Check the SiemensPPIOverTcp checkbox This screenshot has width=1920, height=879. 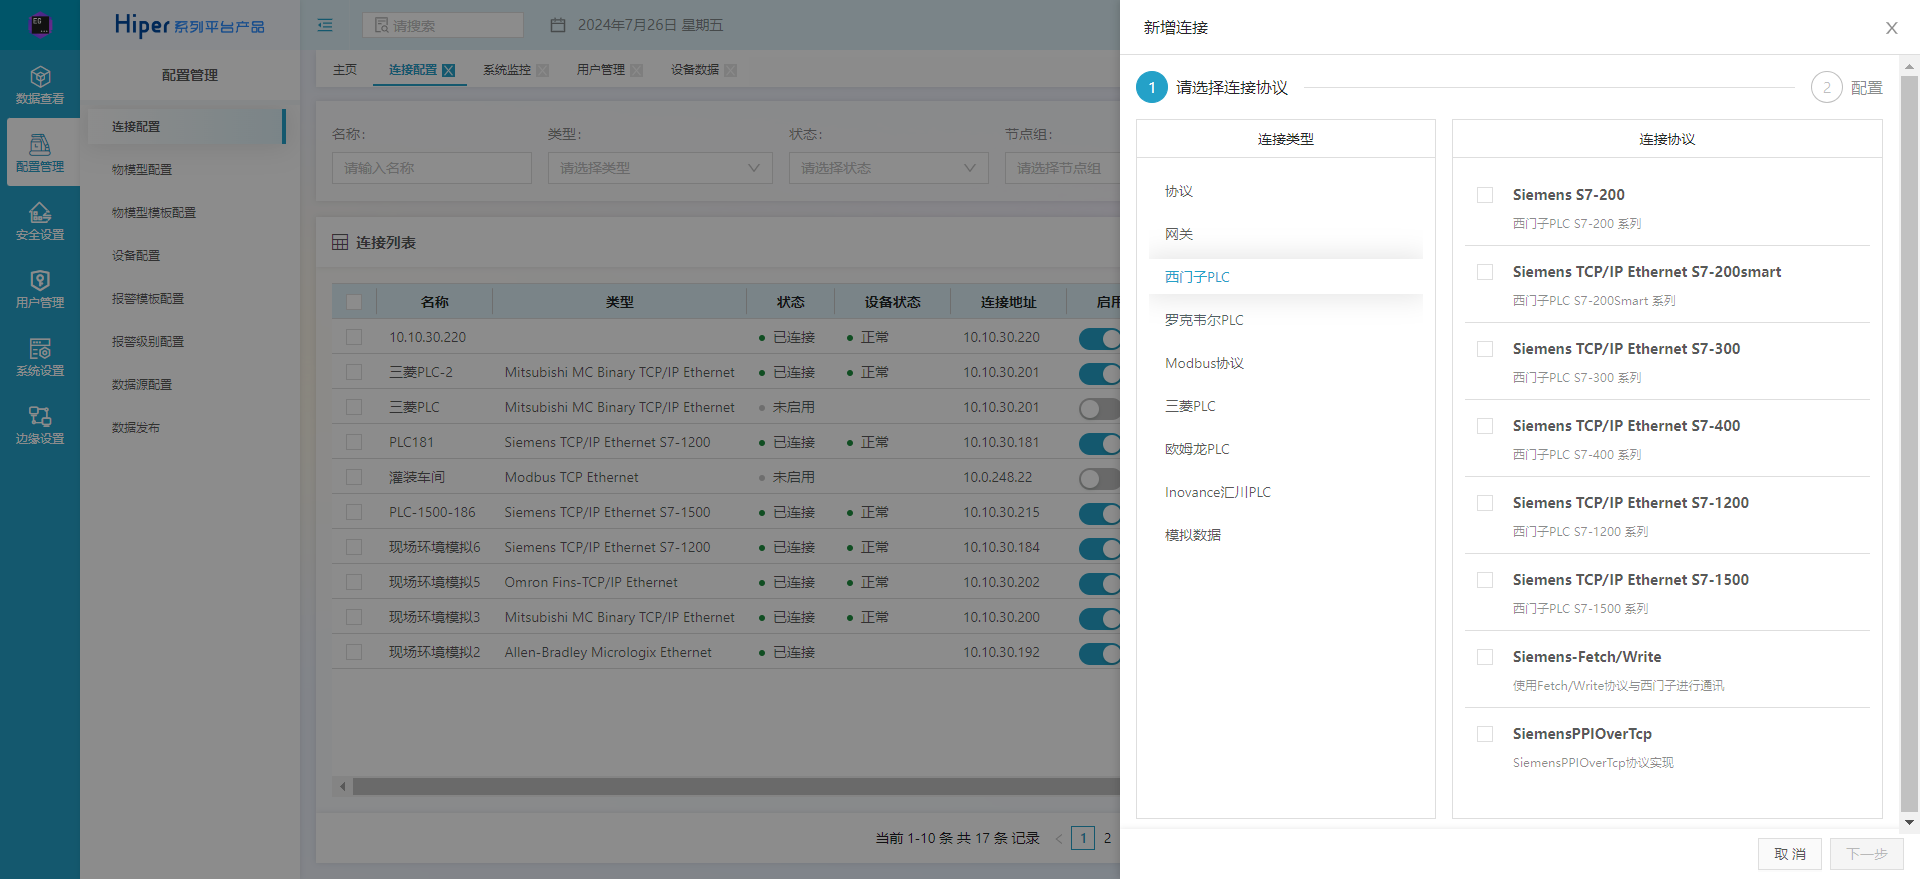(1485, 734)
